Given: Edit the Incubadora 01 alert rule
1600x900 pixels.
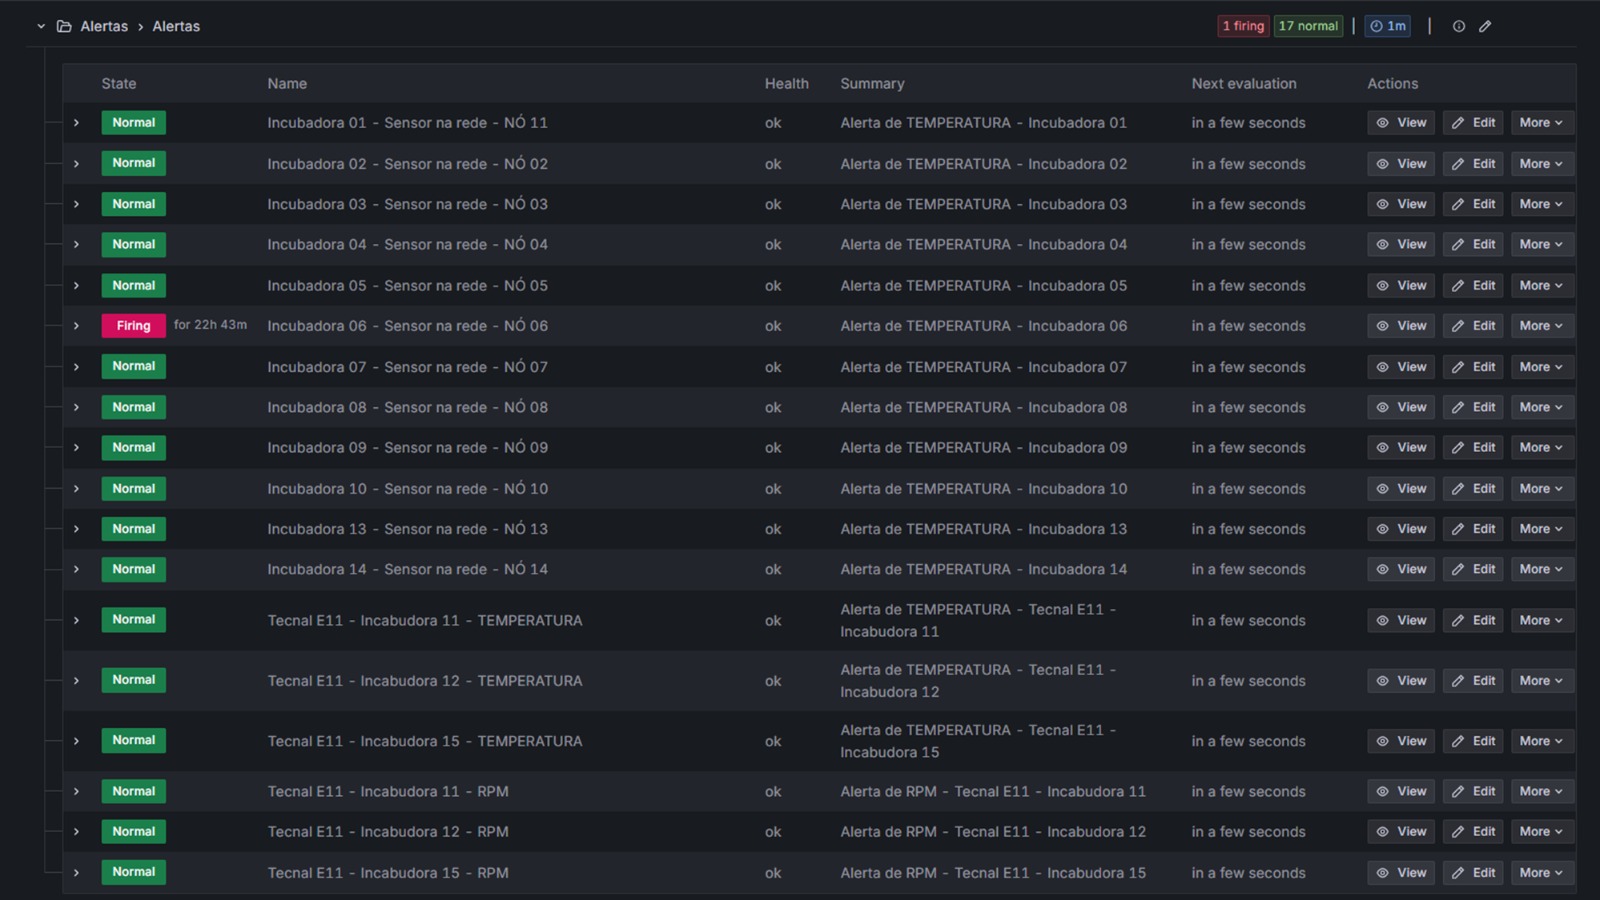Looking at the screenshot, I should [1473, 123].
